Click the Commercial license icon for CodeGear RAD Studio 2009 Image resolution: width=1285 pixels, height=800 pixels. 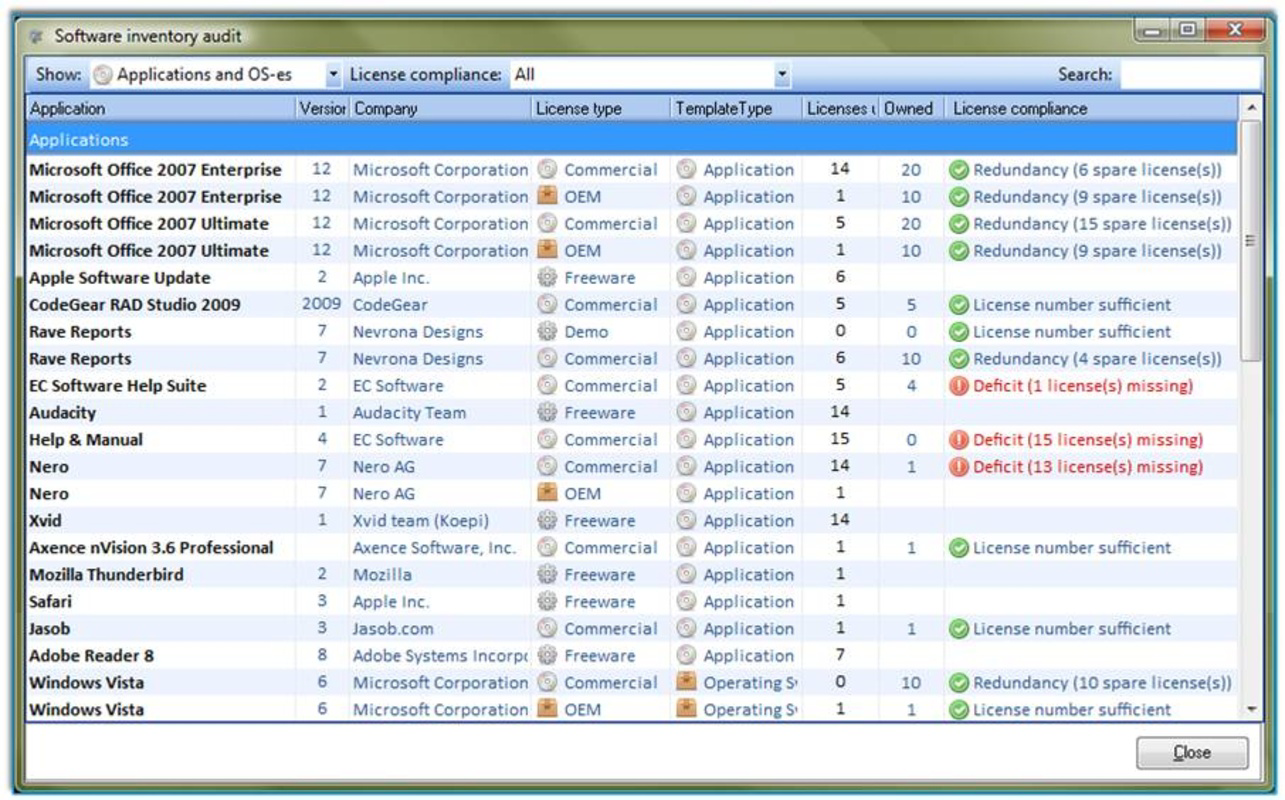tap(546, 305)
